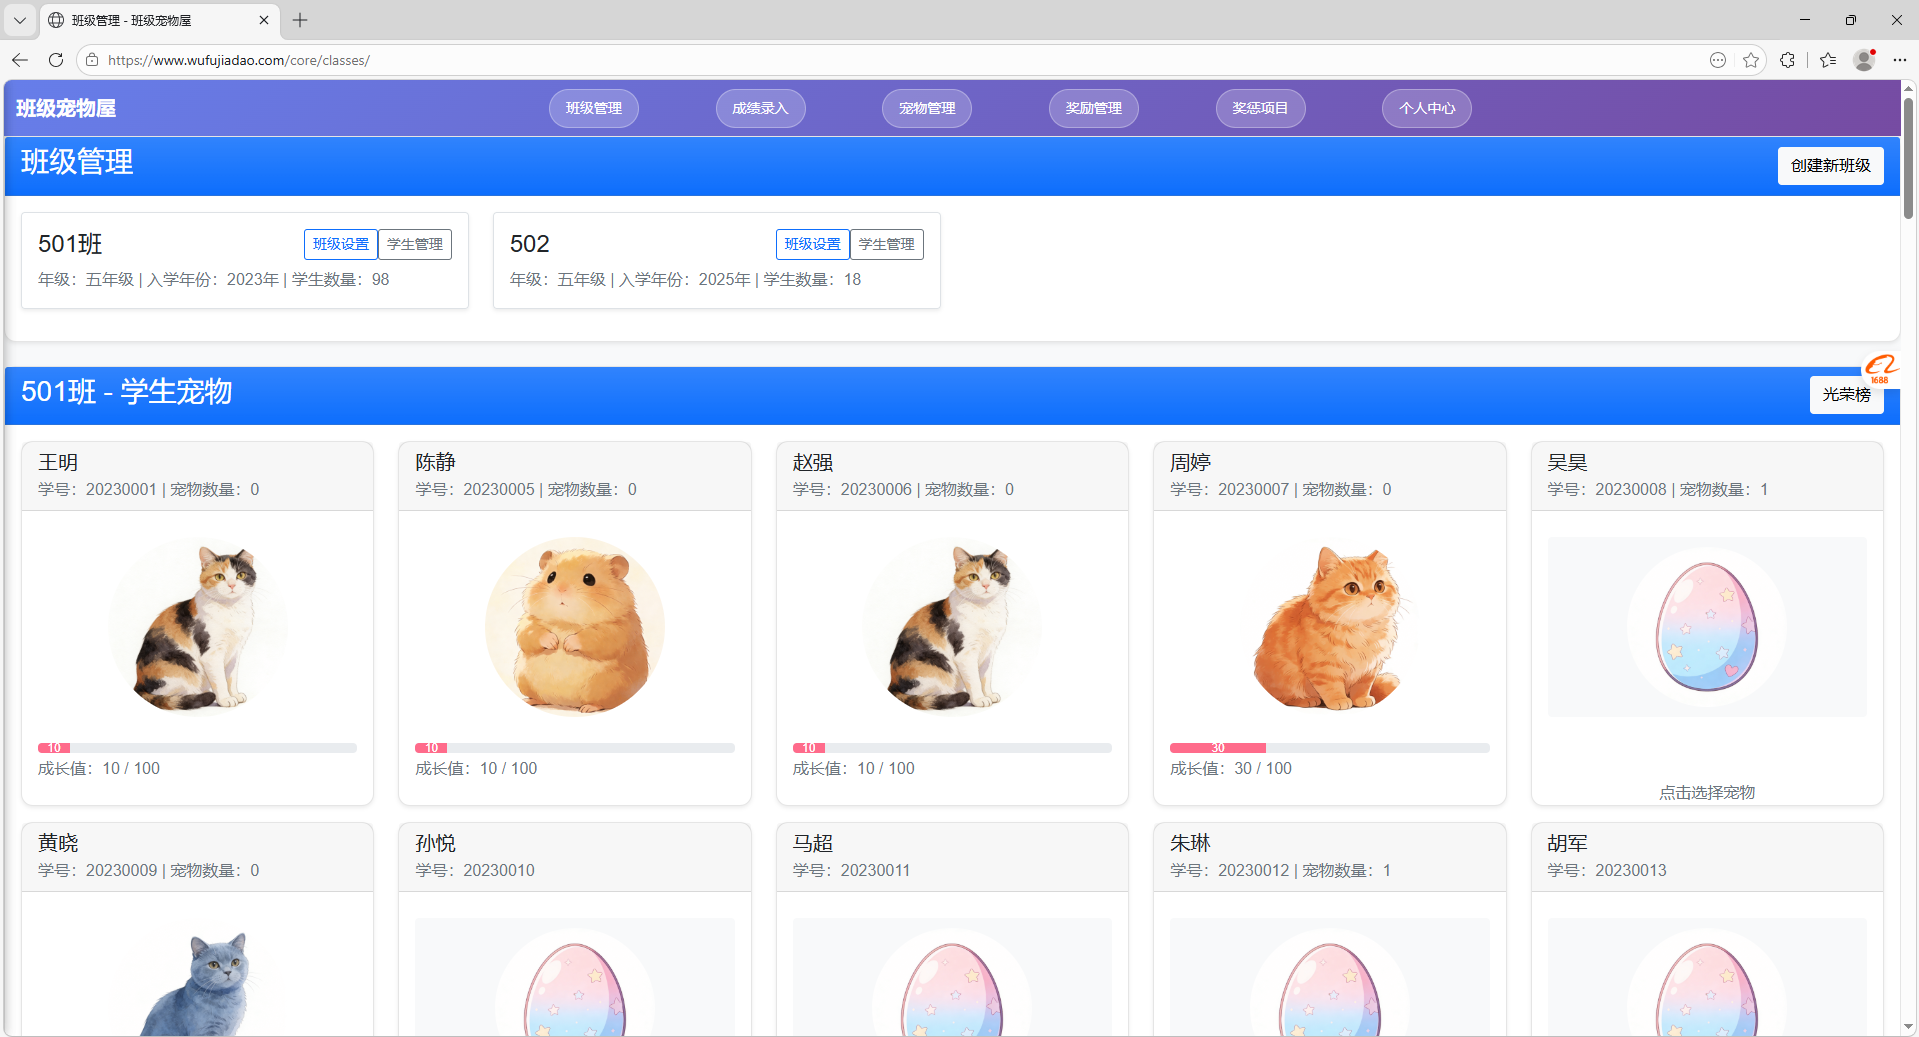The width and height of the screenshot is (1919, 1037).
Task: Open 学生管理 for class 502
Action: click(886, 243)
